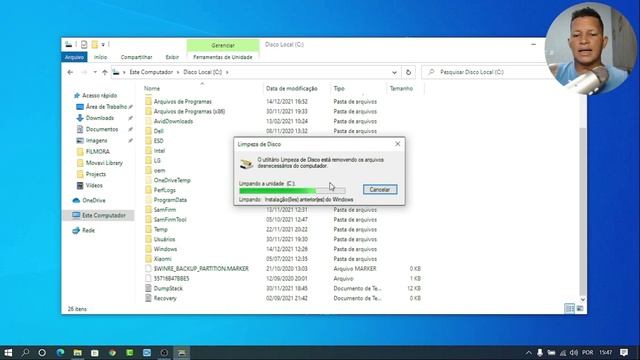Click the Cancelar button in Limpeza de Disco

pyautogui.click(x=380, y=189)
